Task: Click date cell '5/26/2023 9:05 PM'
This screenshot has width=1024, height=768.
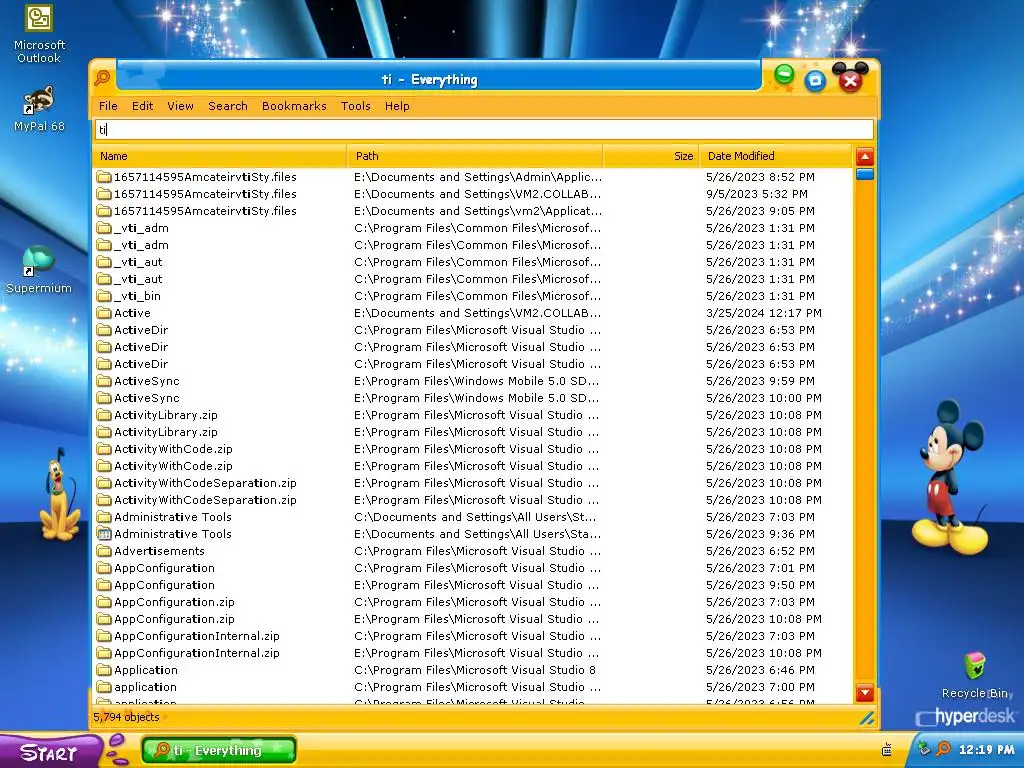Action: click(x=760, y=211)
